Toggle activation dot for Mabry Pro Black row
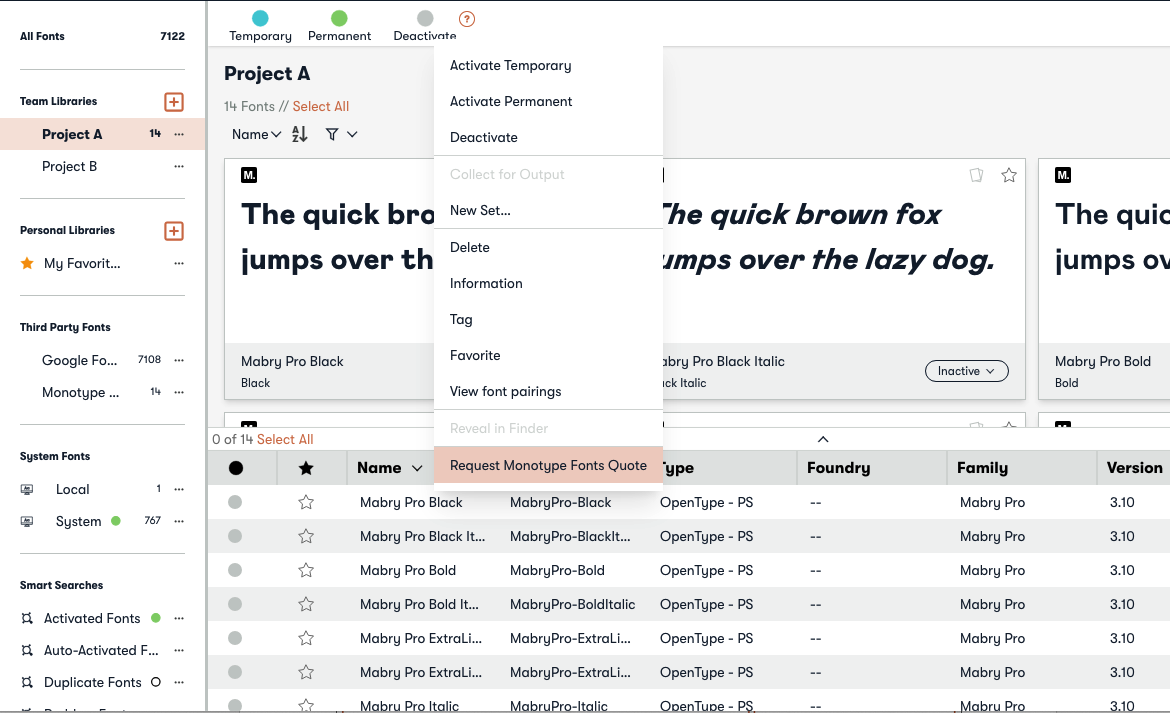Viewport: 1170px width, 713px height. click(235, 502)
